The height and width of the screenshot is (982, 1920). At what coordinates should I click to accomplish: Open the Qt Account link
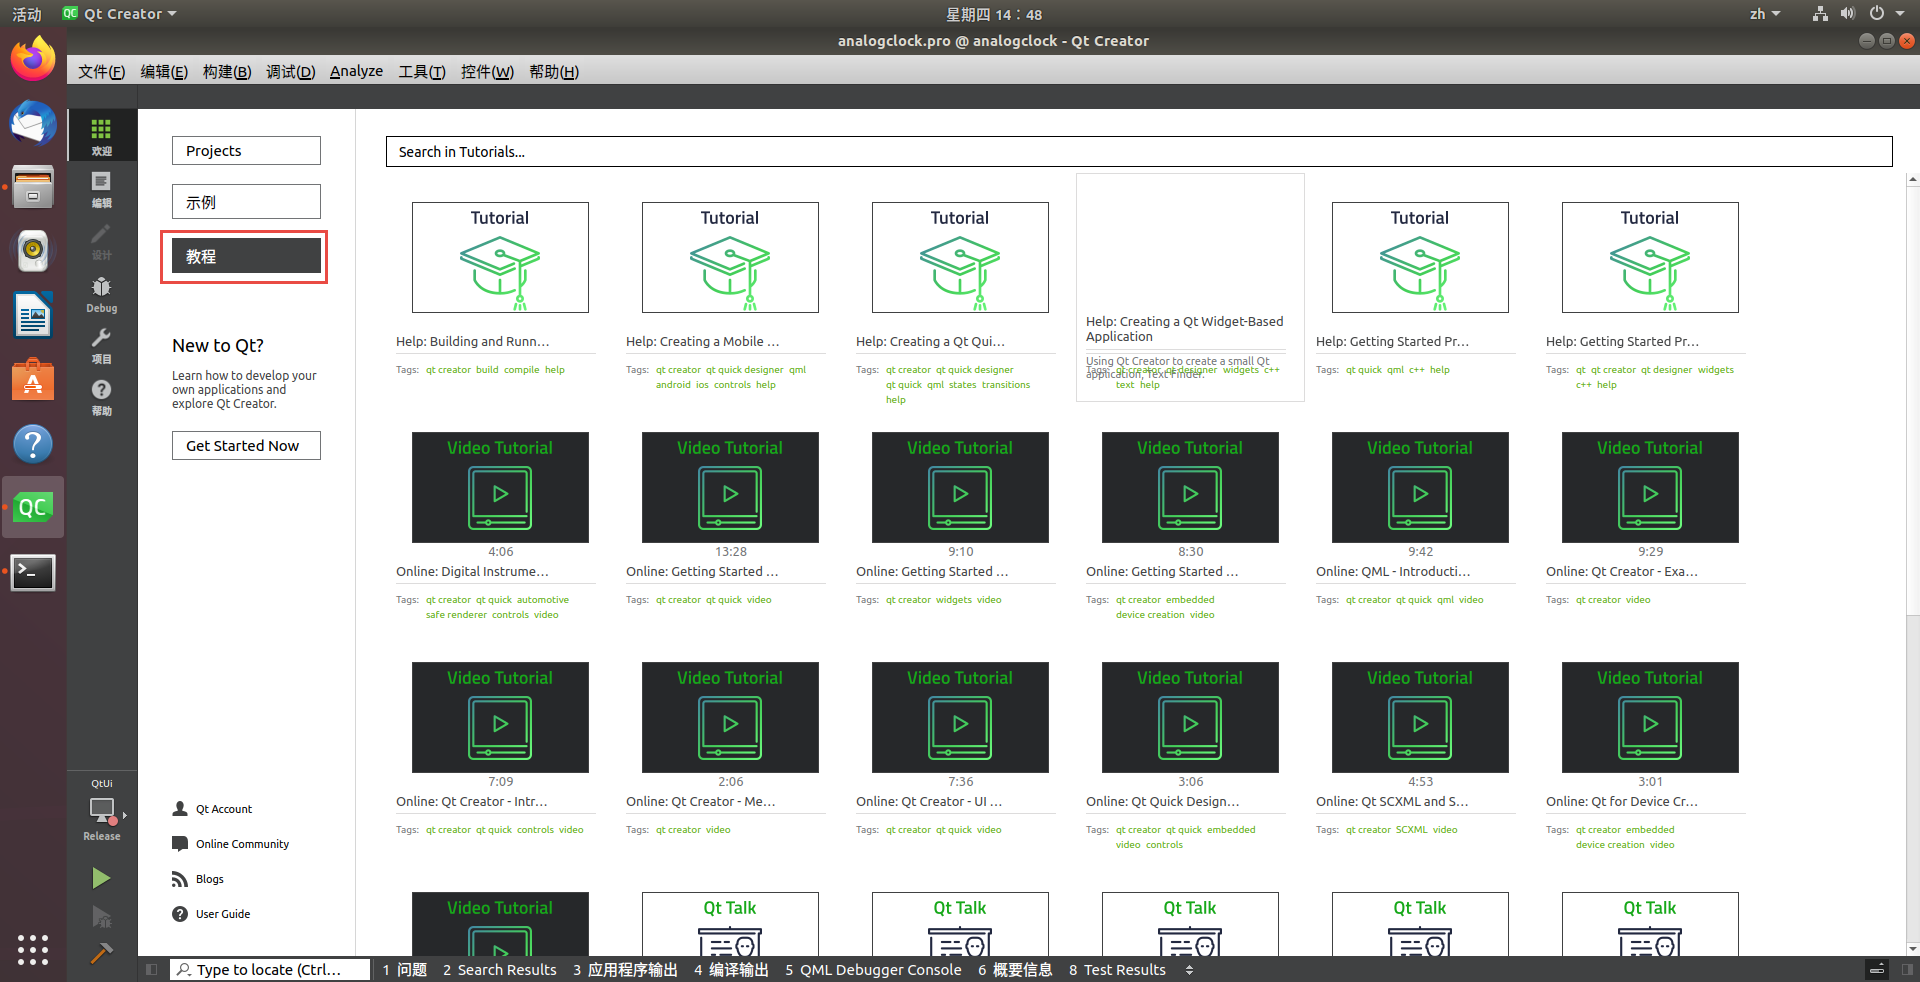click(x=212, y=809)
